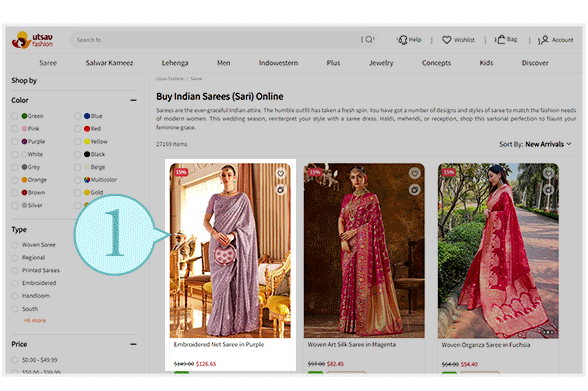The height and width of the screenshot is (391, 588).
Task: Tick the Green color checkbox
Action: (15, 116)
